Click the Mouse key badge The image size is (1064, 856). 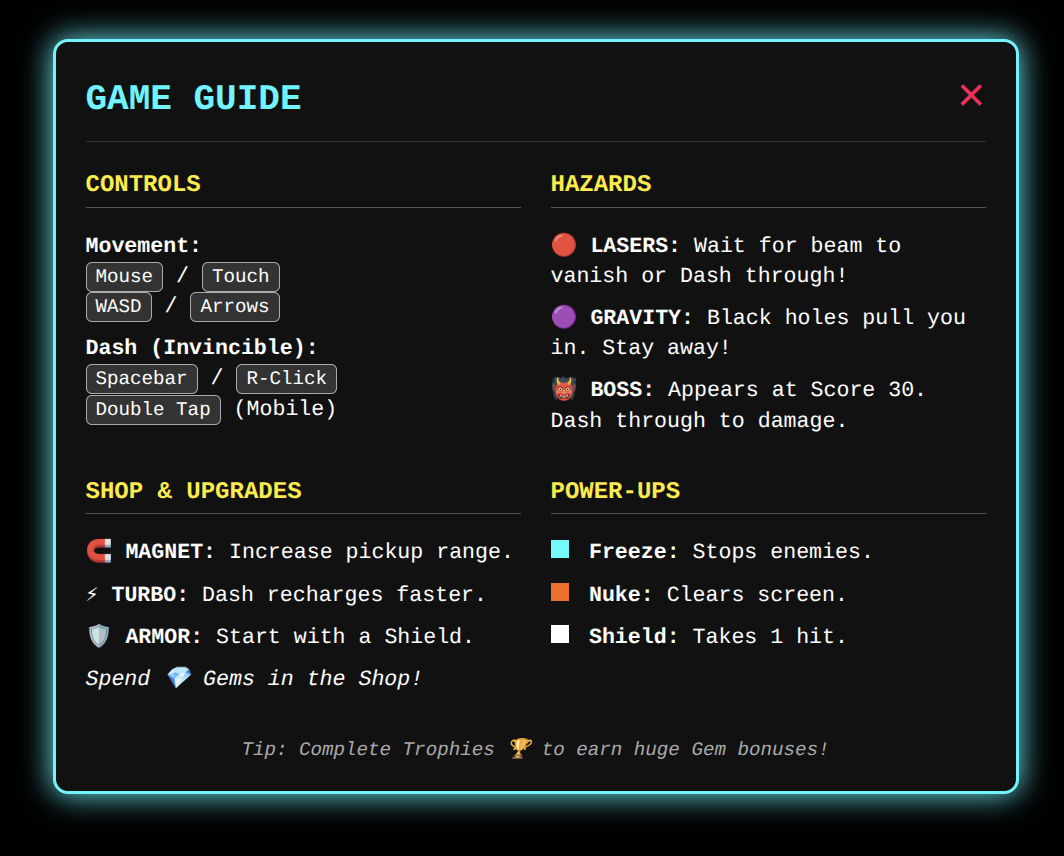(x=124, y=277)
